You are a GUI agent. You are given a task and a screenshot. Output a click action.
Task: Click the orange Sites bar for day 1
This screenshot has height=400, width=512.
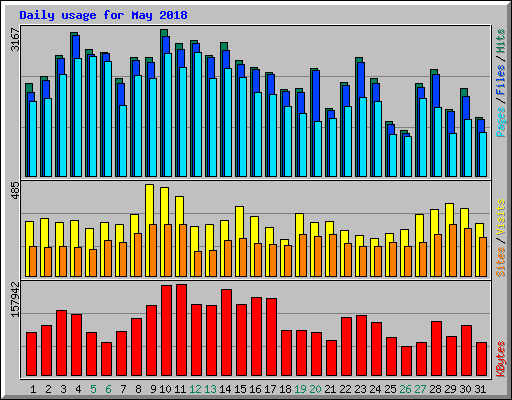[x=33, y=261]
